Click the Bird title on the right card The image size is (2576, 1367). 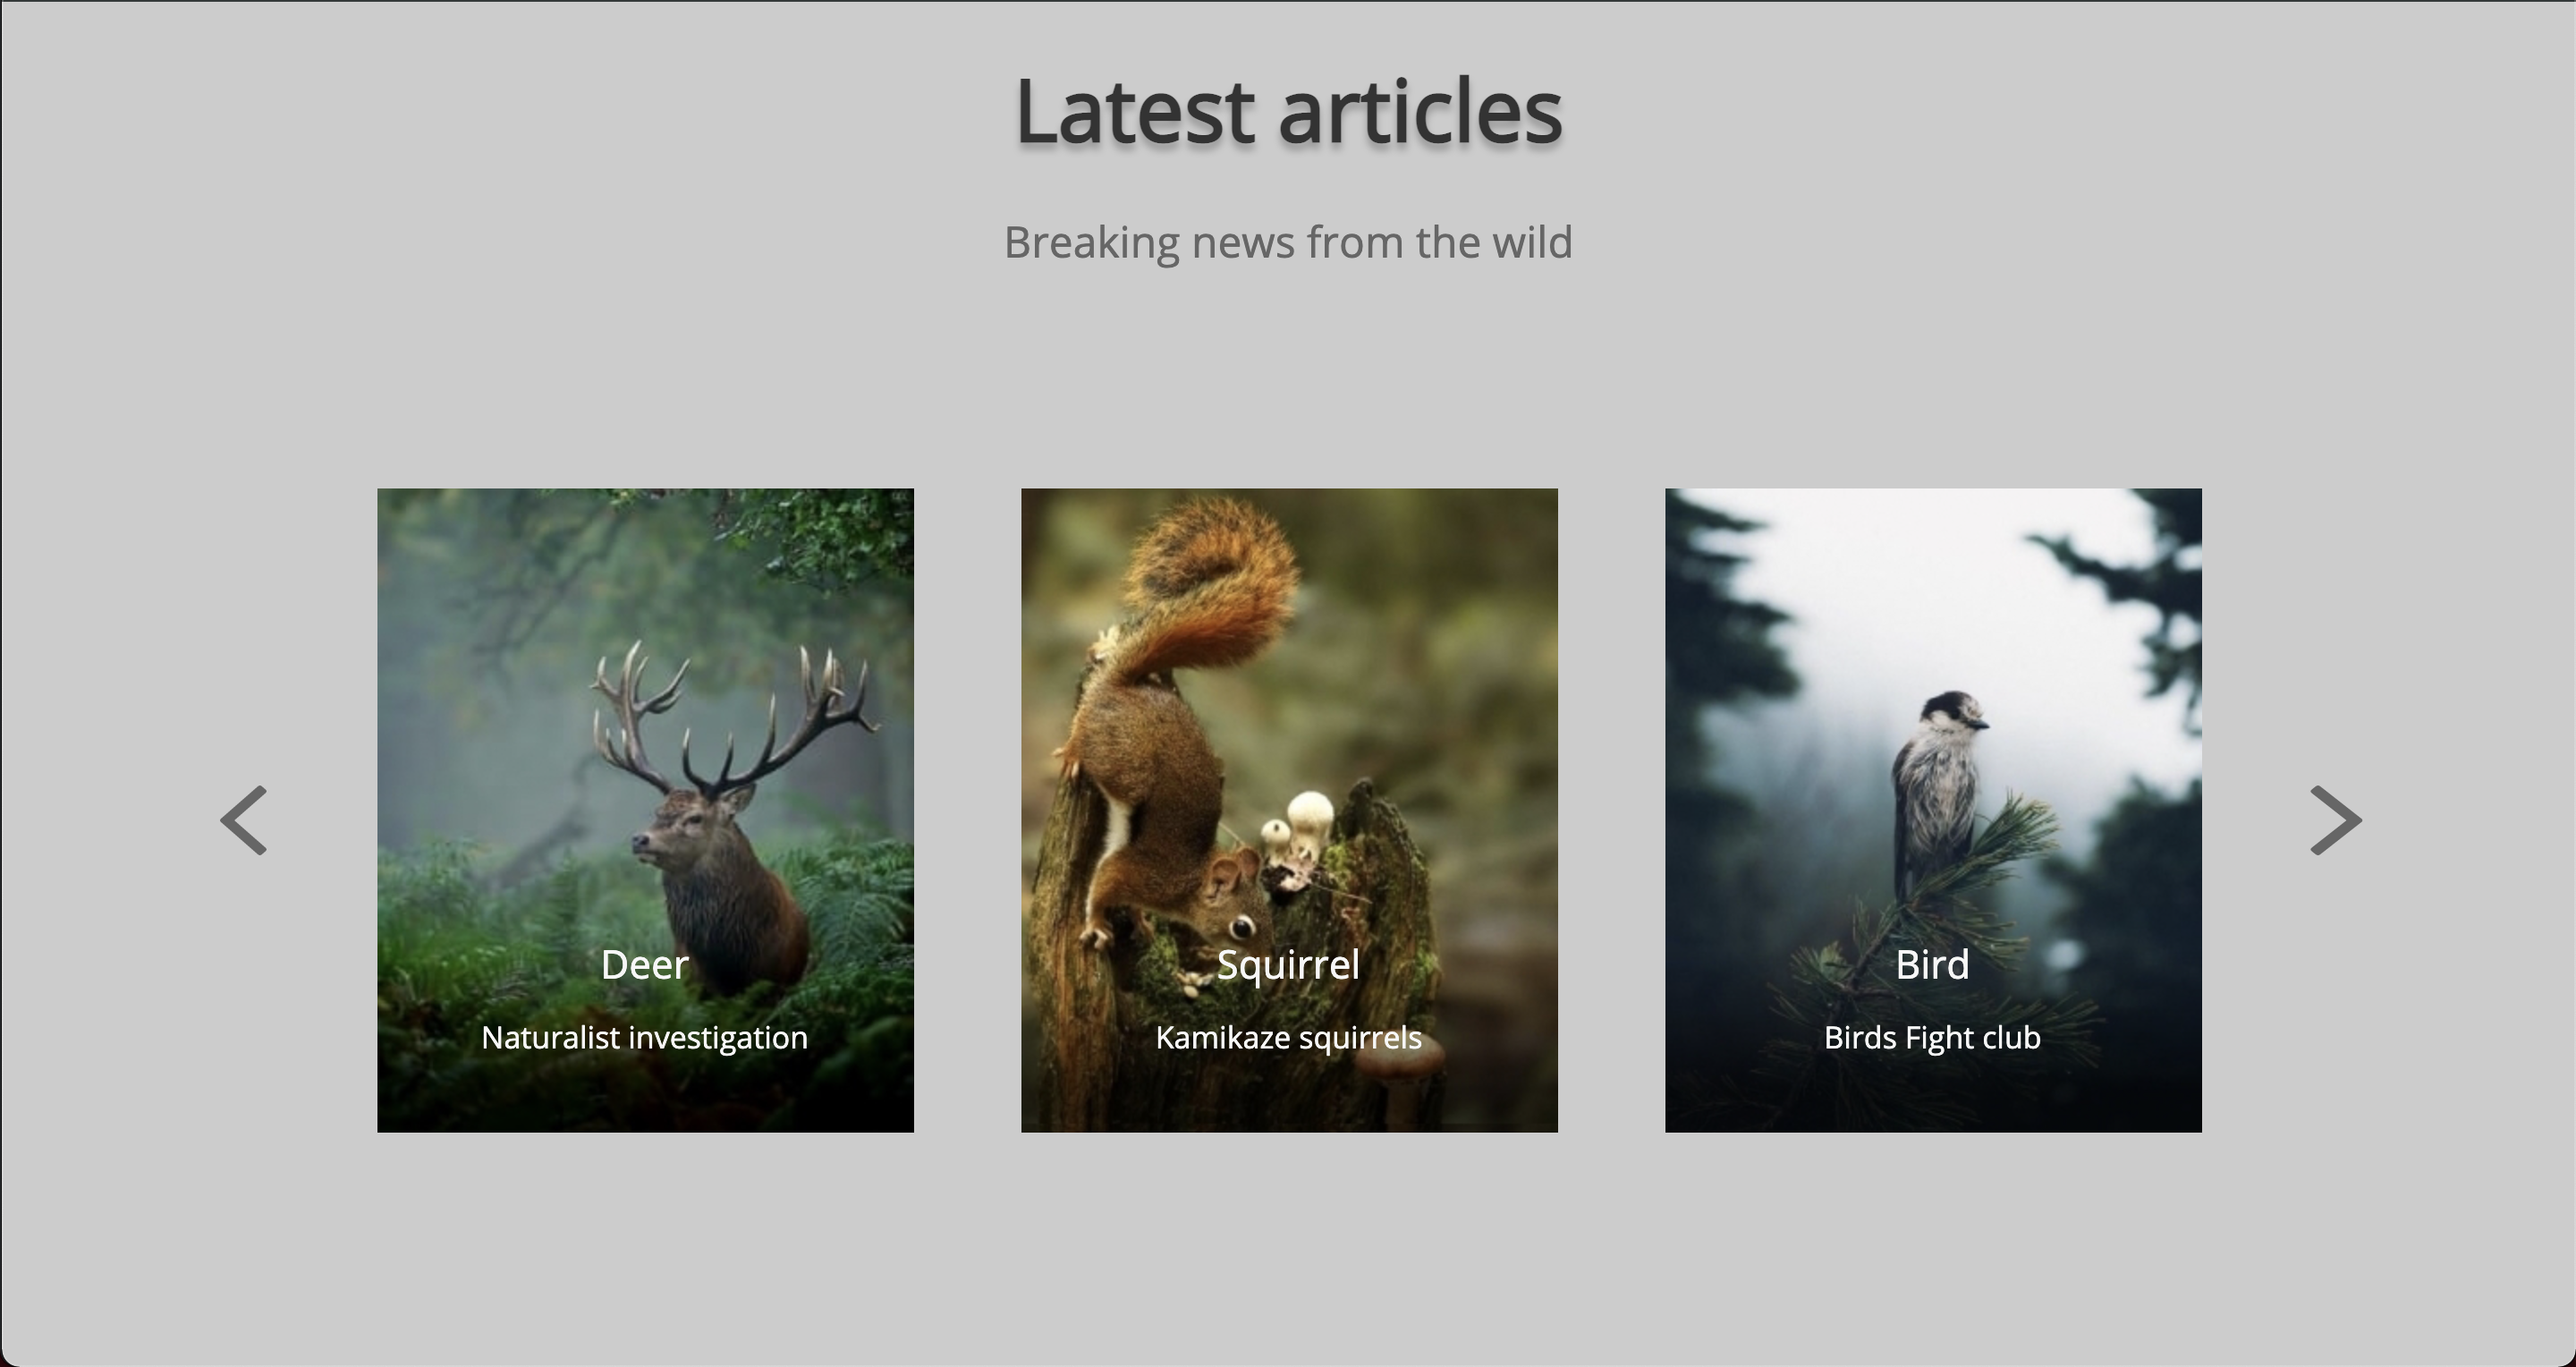coord(1932,964)
